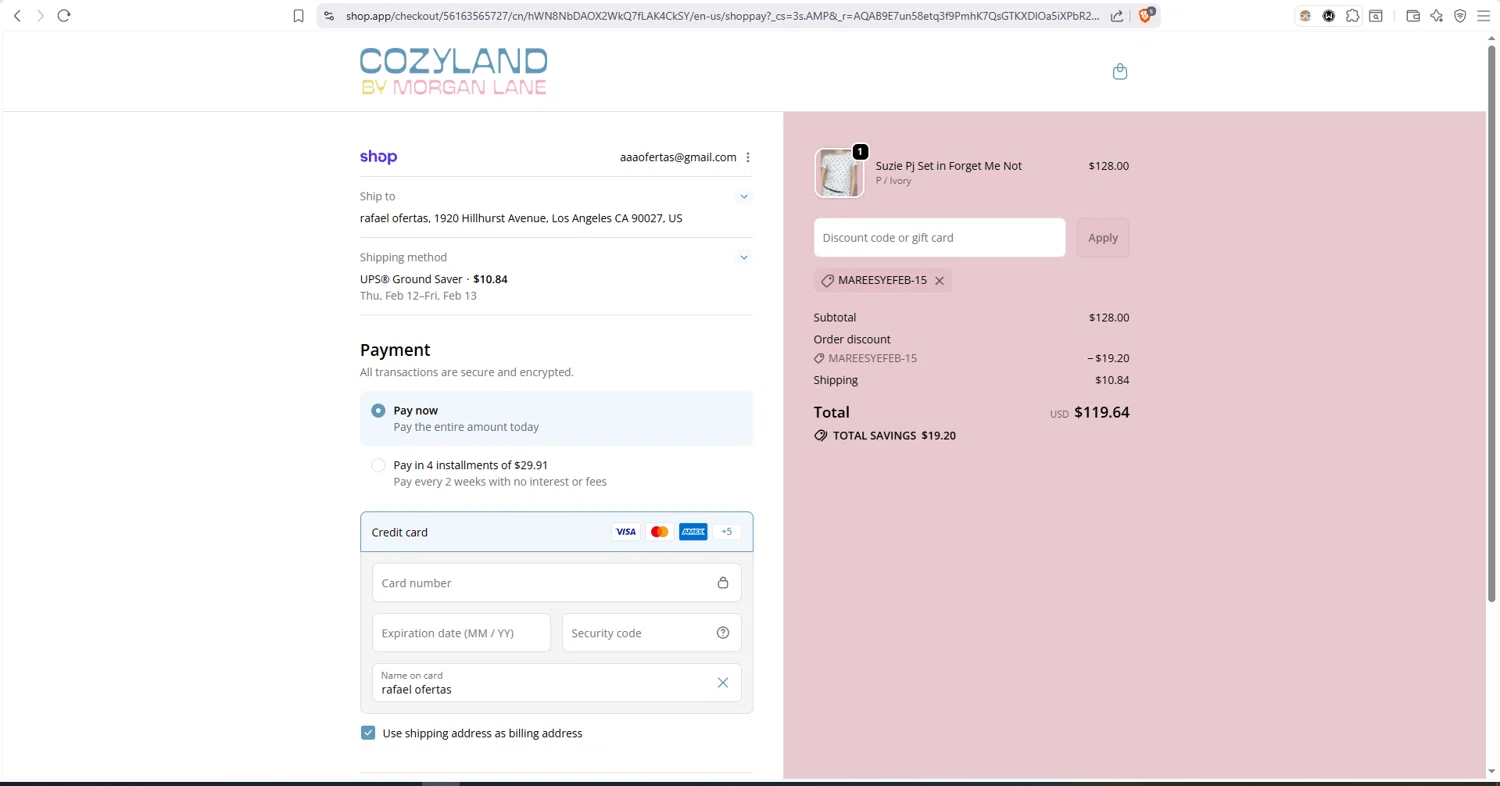
Task: Select the Credit card payment header
Action: click(557, 532)
